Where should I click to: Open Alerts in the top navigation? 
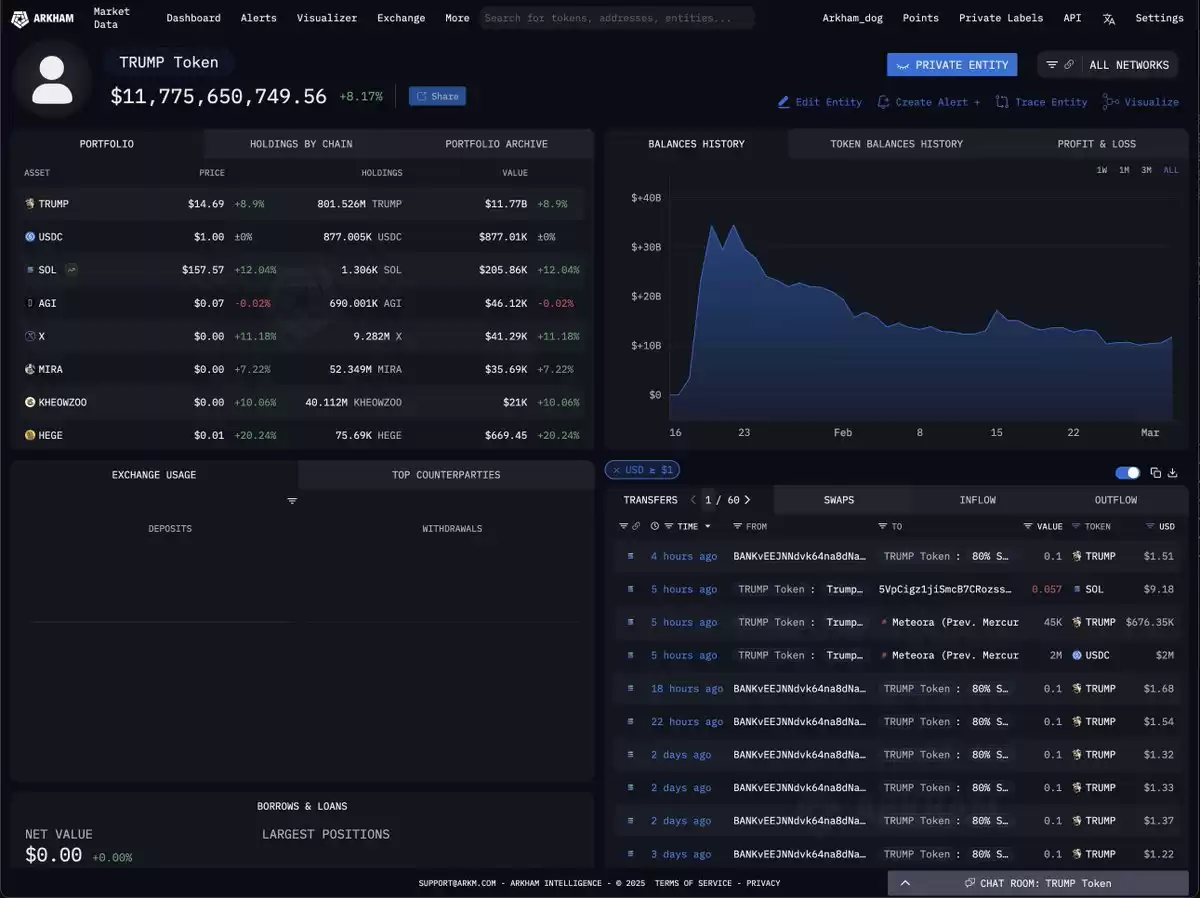259,18
